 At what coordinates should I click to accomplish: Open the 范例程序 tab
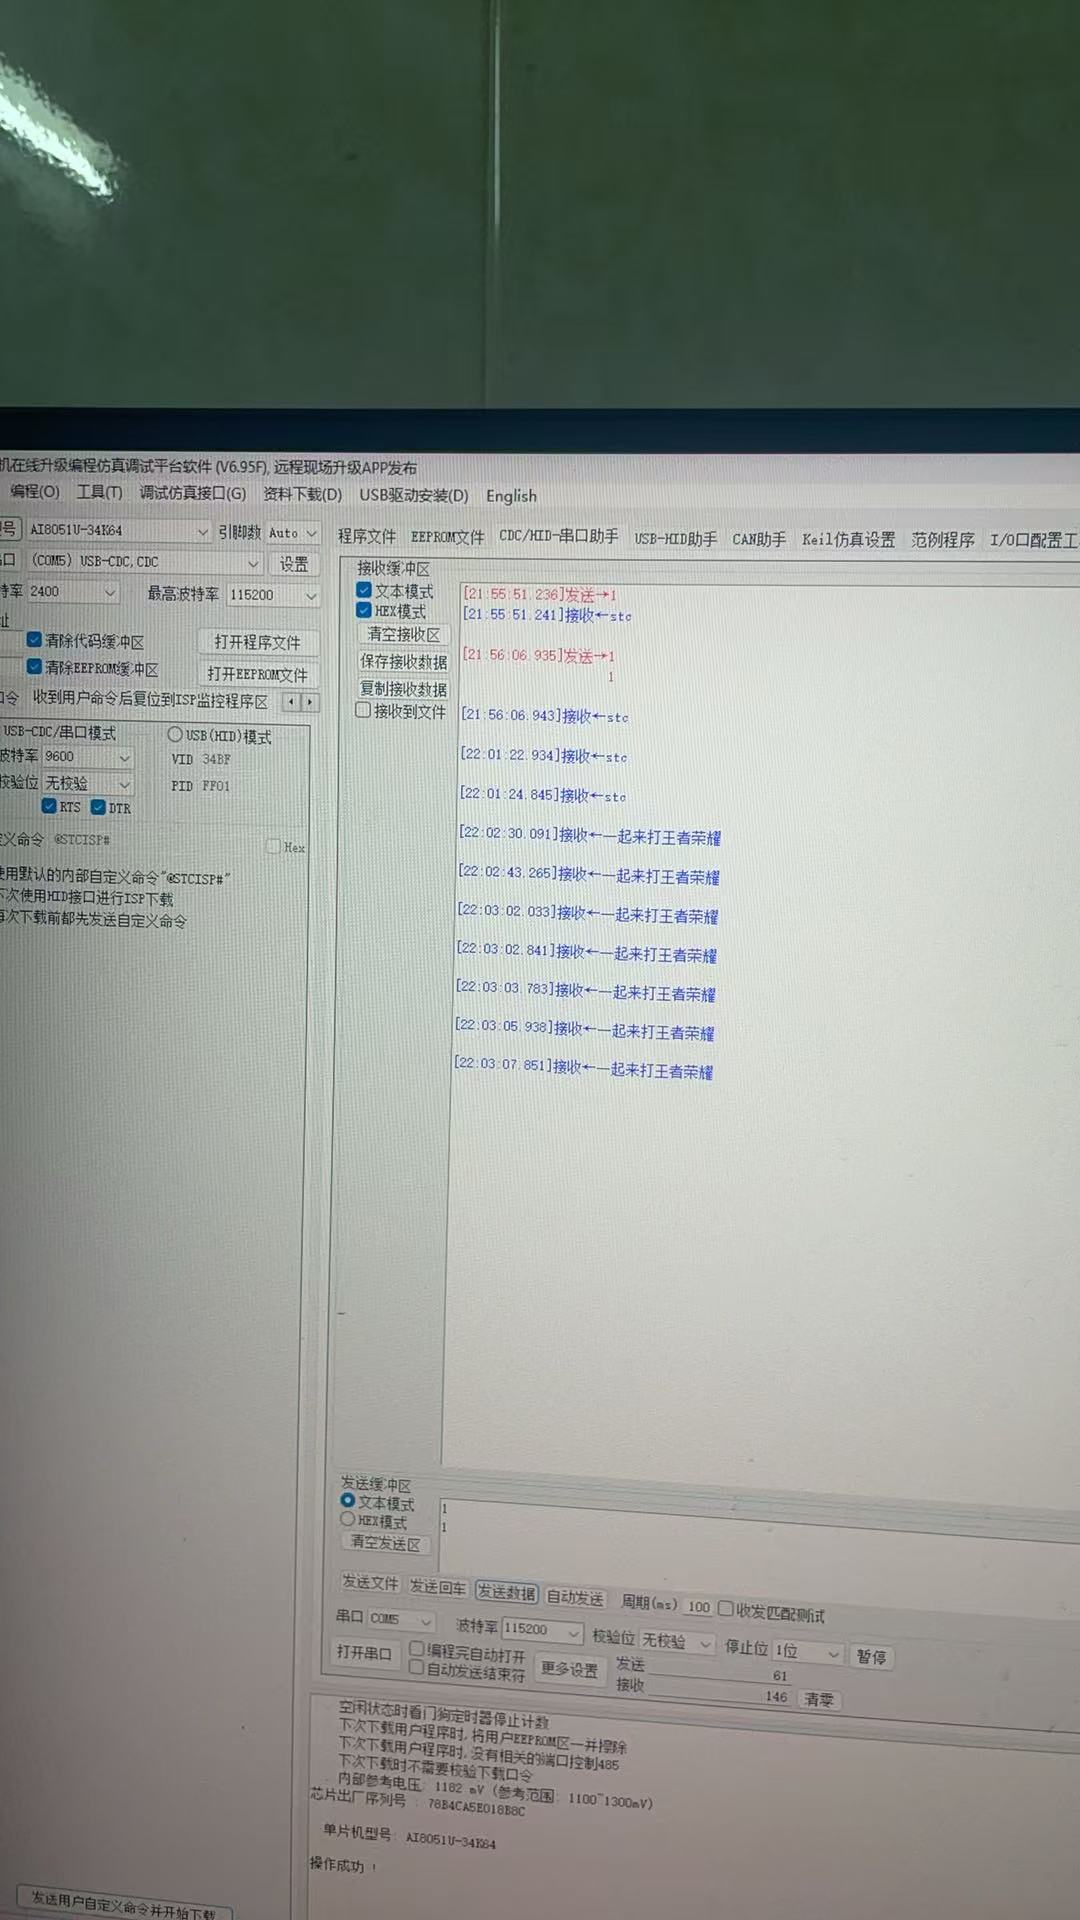click(942, 540)
